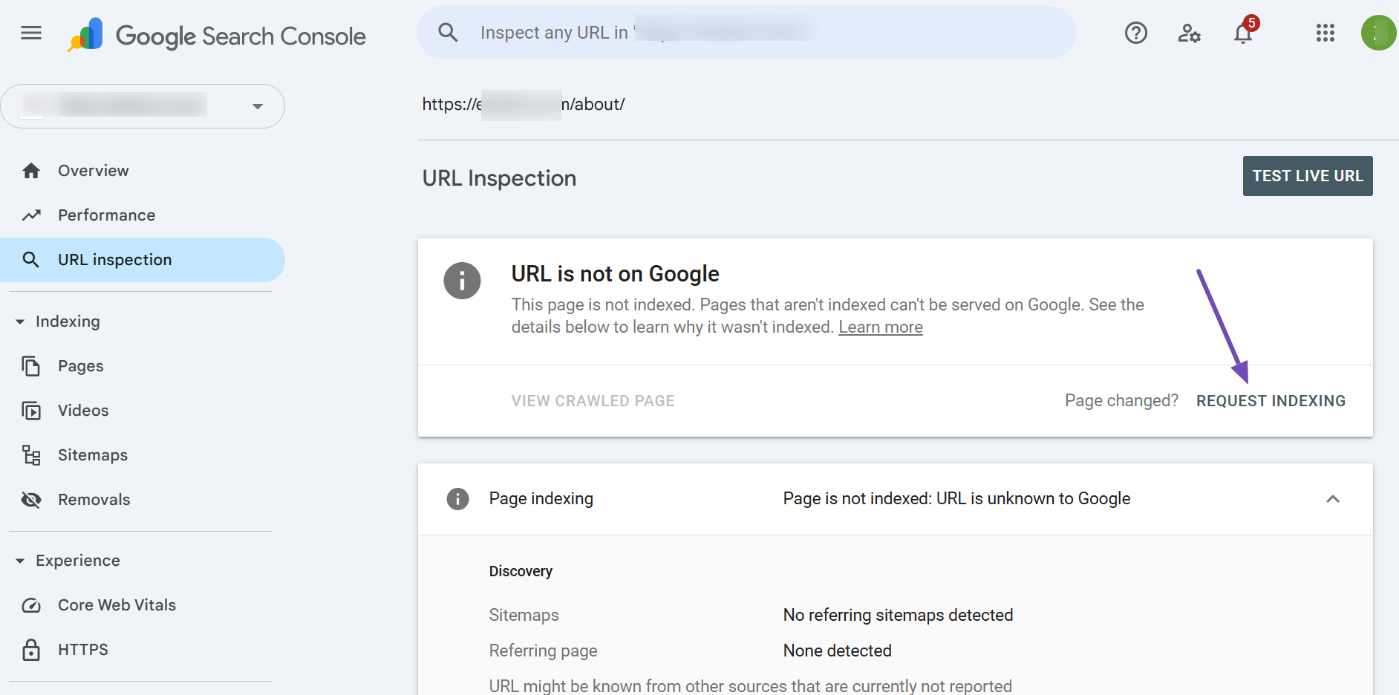
Task: Click the Page indexing header label
Action: (541, 499)
